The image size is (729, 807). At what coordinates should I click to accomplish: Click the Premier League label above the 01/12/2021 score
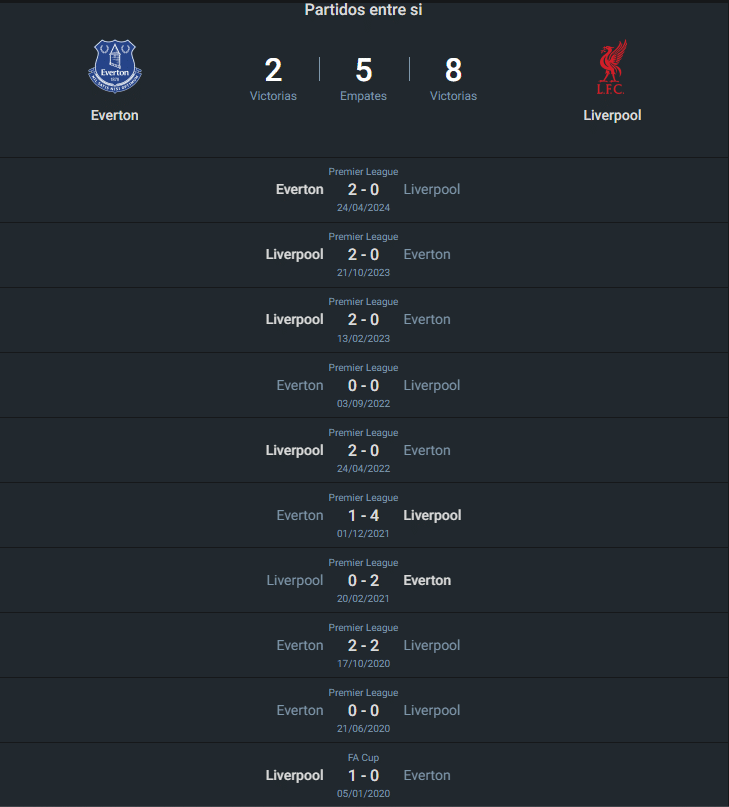(362, 496)
